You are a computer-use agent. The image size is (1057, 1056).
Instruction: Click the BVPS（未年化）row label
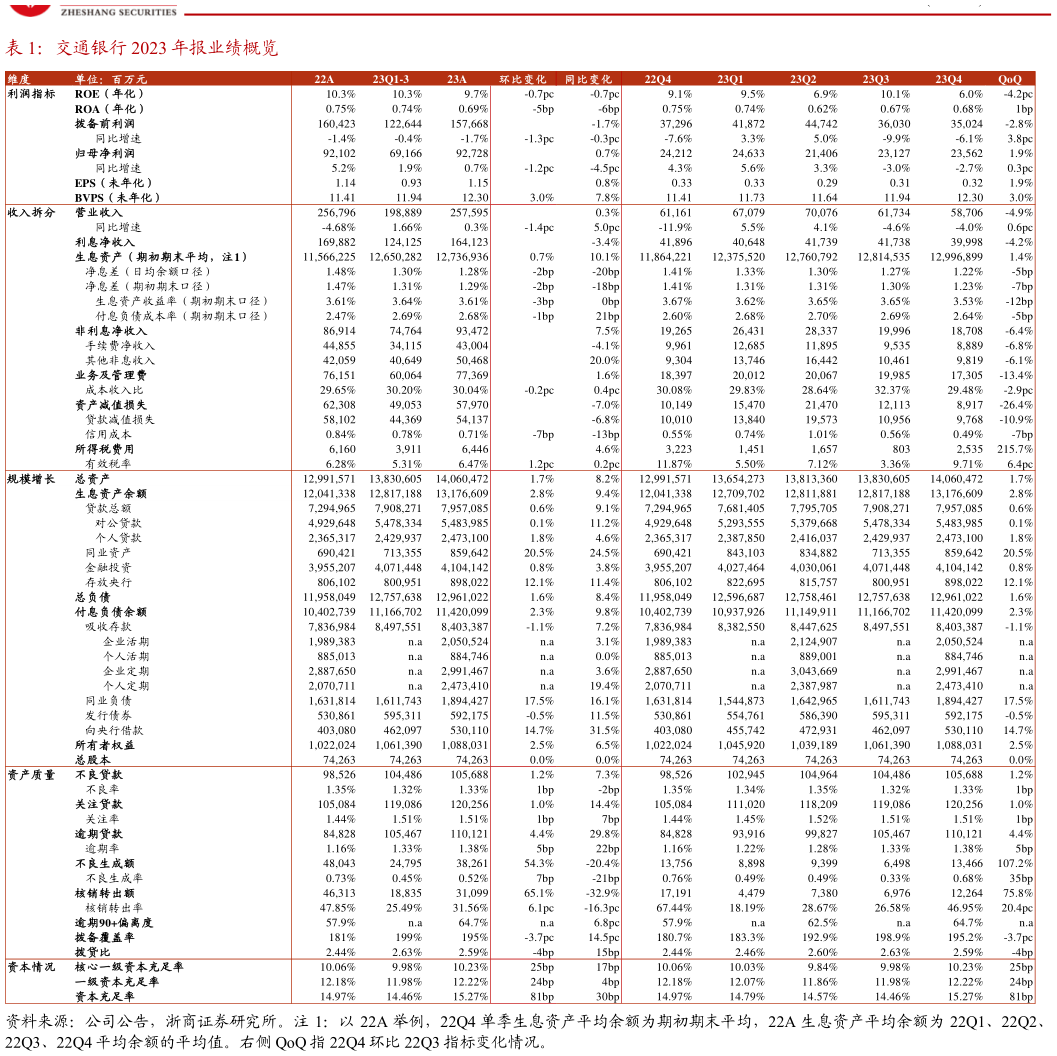(x=117, y=198)
